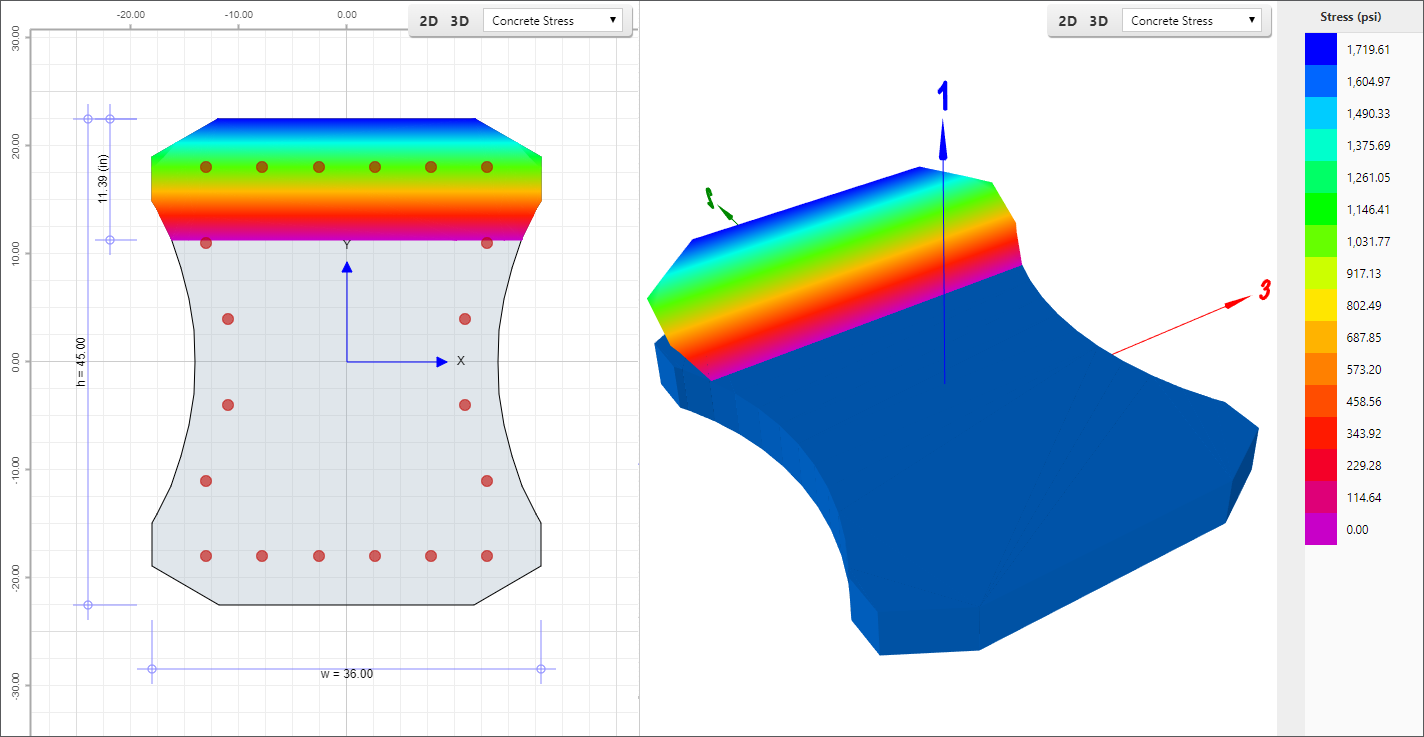Click the cyan 1,490.33 legend swatch
1424x737 pixels.
click(1321, 113)
